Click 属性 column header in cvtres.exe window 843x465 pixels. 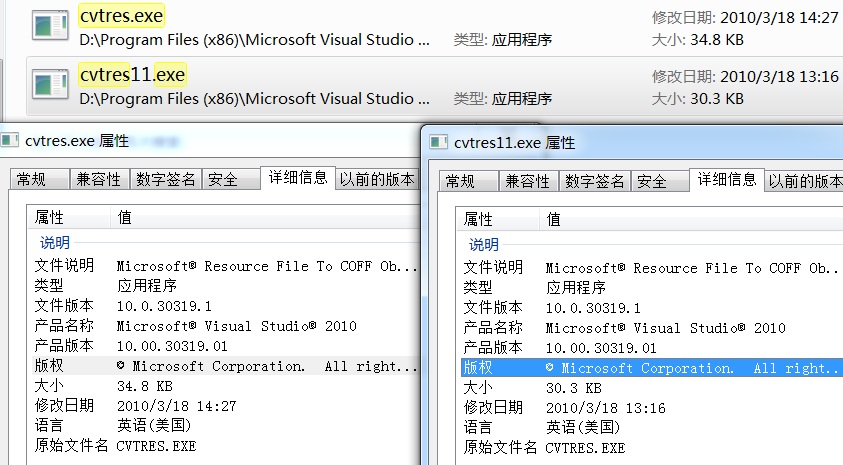(x=69, y=217)
